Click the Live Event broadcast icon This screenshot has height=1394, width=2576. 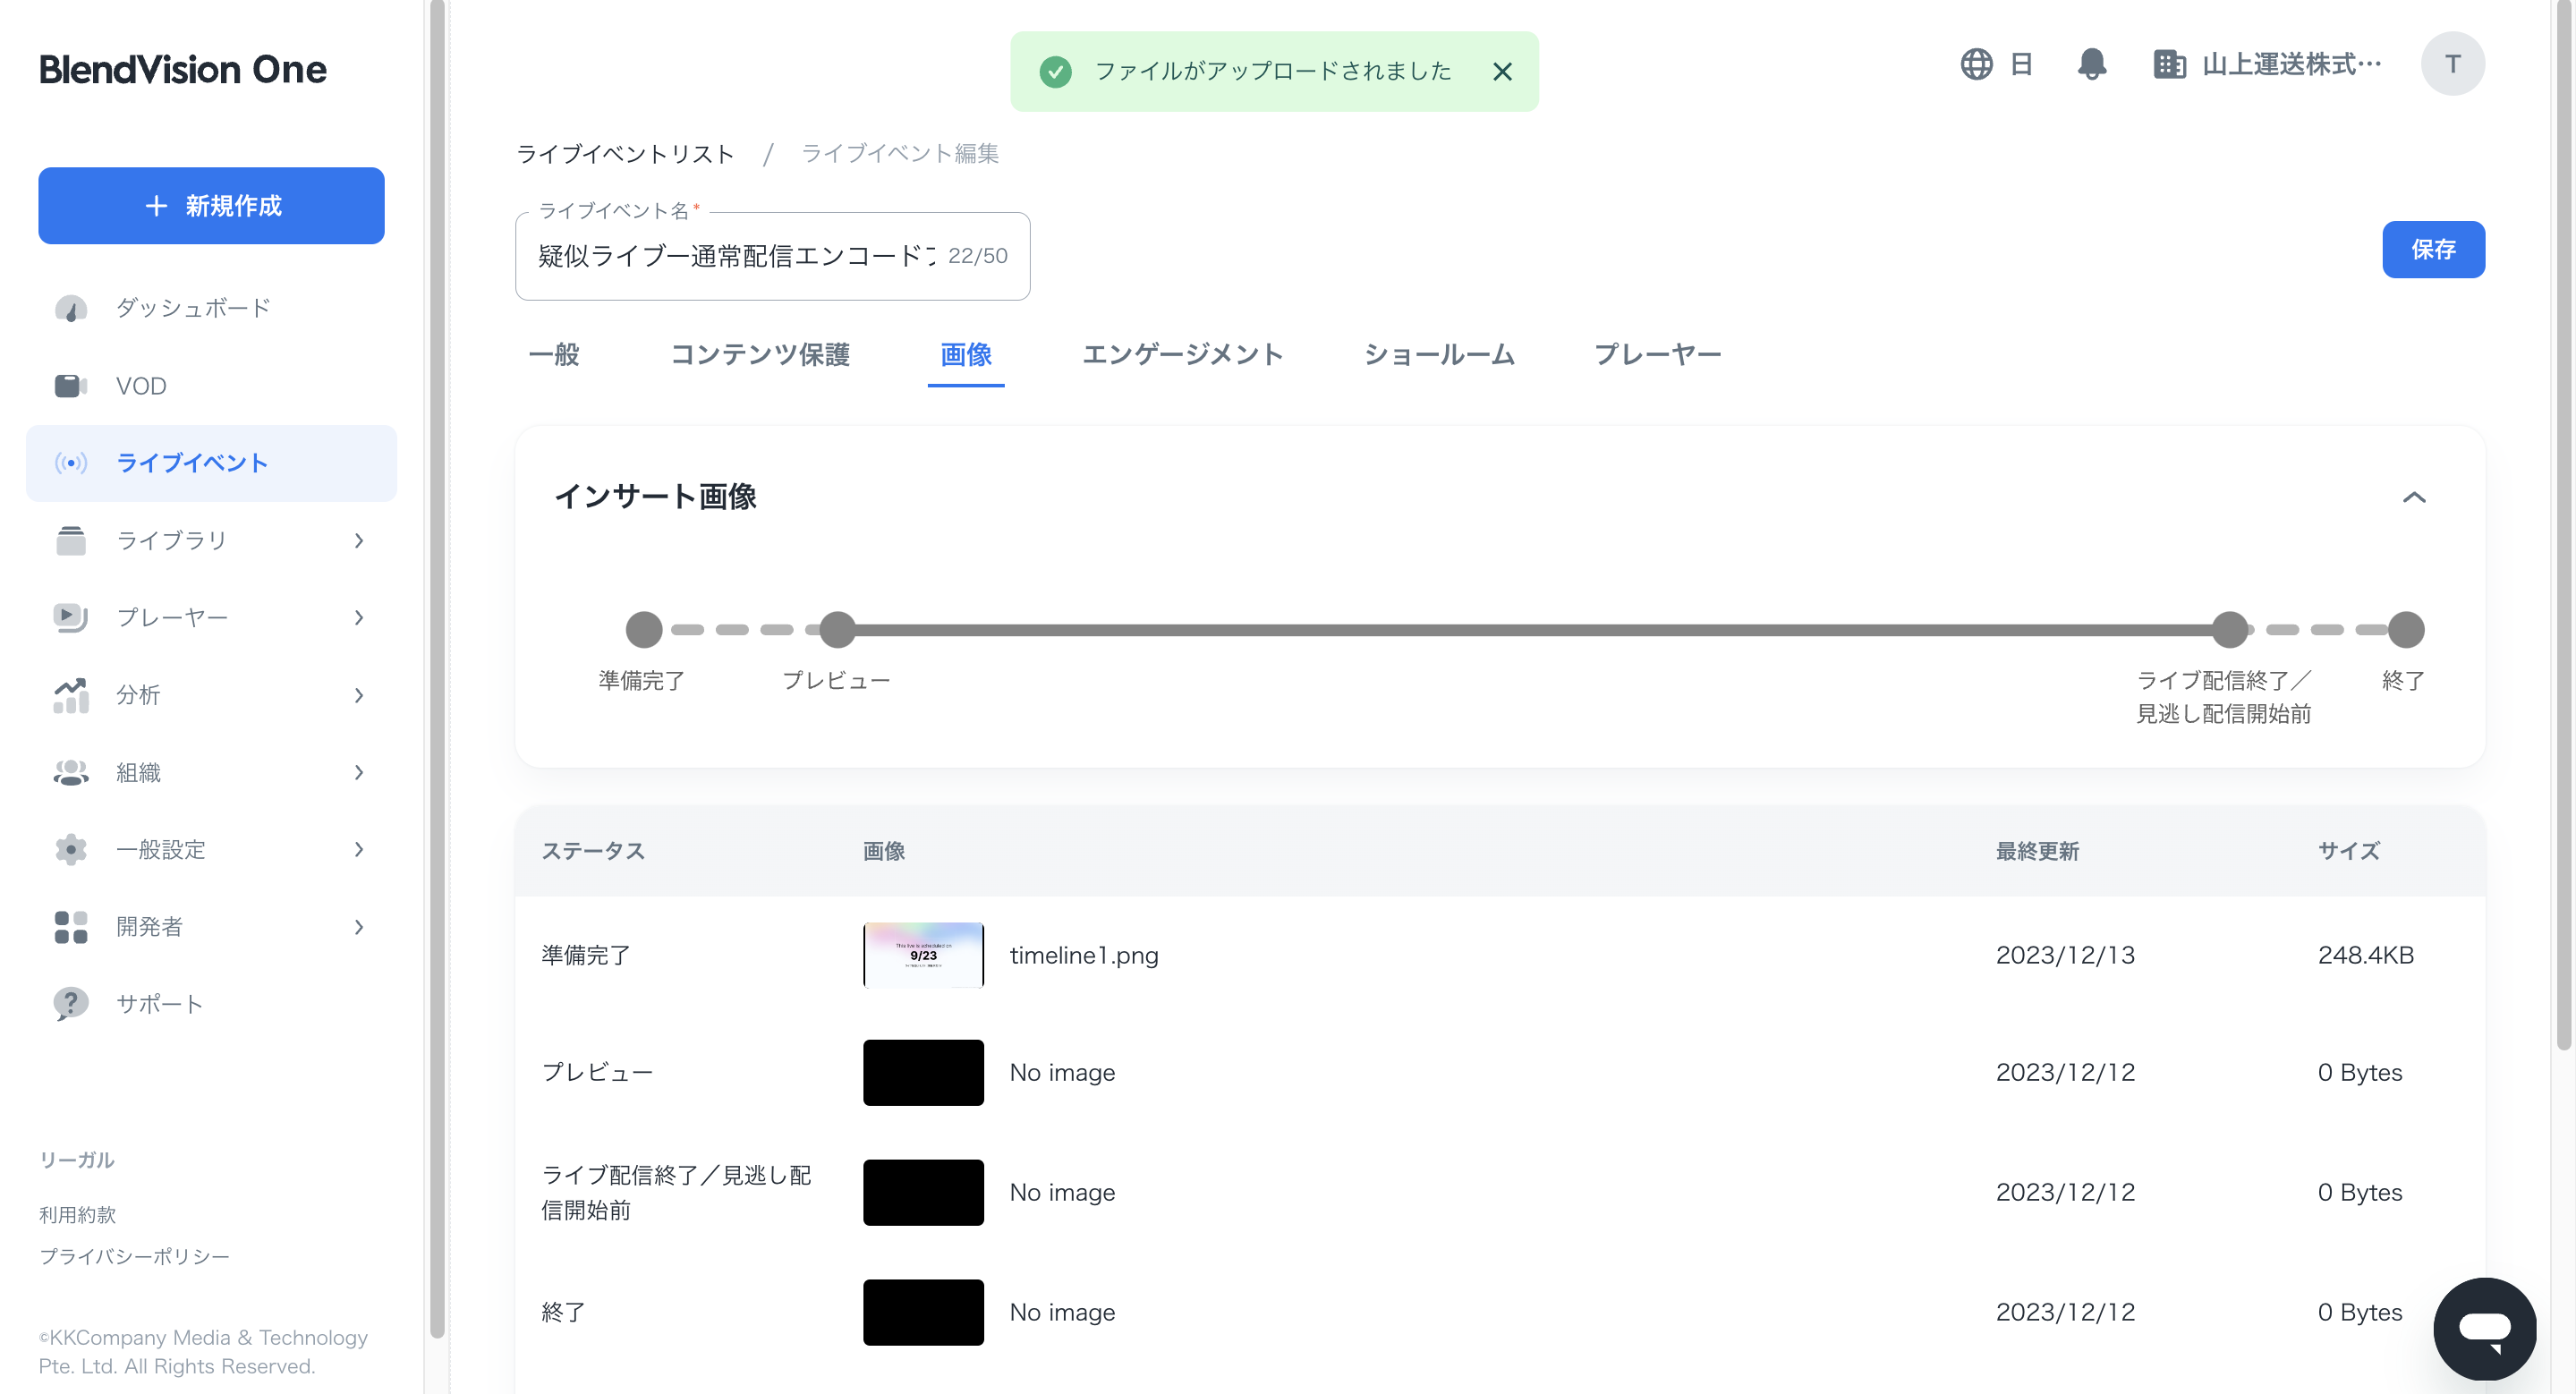(70, 463)
